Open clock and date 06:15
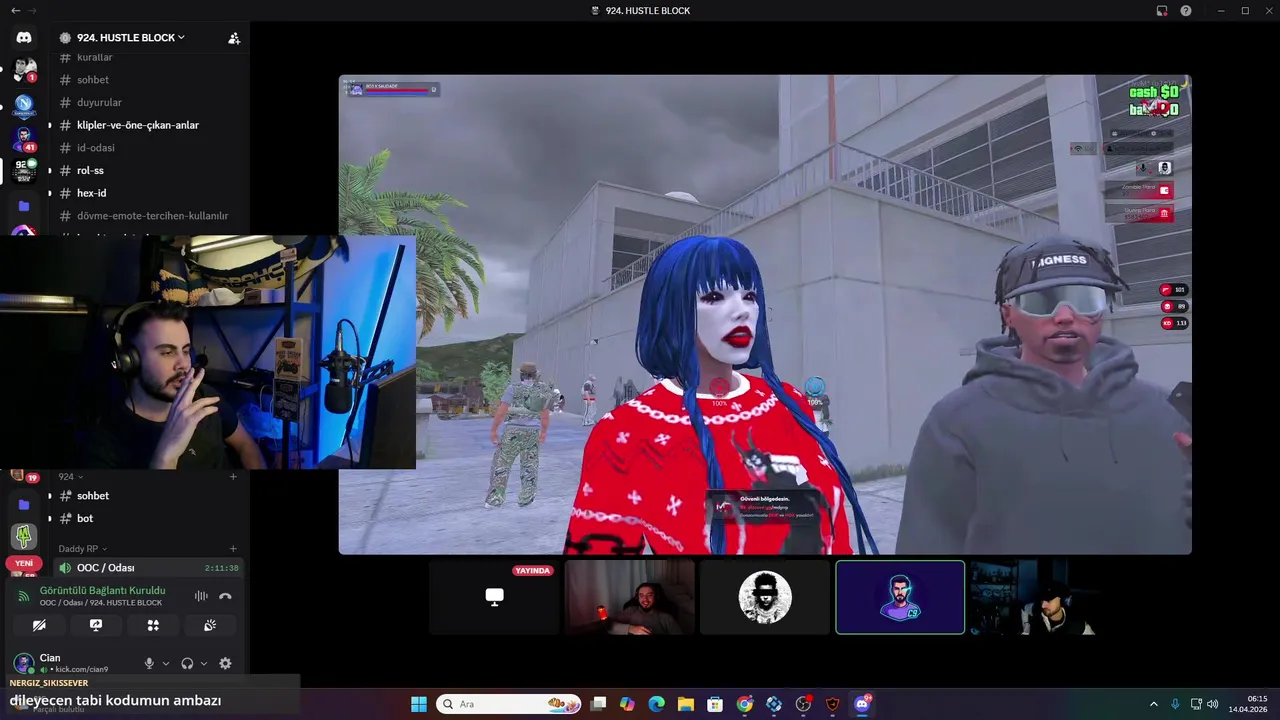The height and width of the screenshot is (720, 1280). pos(1248,704)
